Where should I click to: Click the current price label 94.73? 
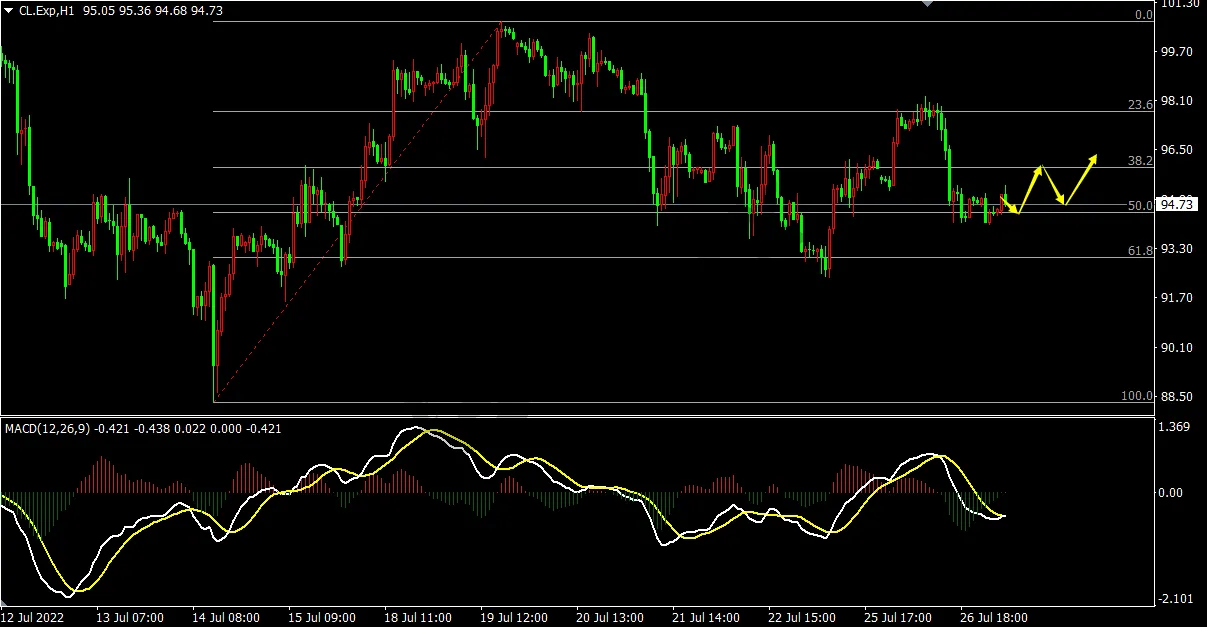pyautogui.click(x=1176, y=205)
